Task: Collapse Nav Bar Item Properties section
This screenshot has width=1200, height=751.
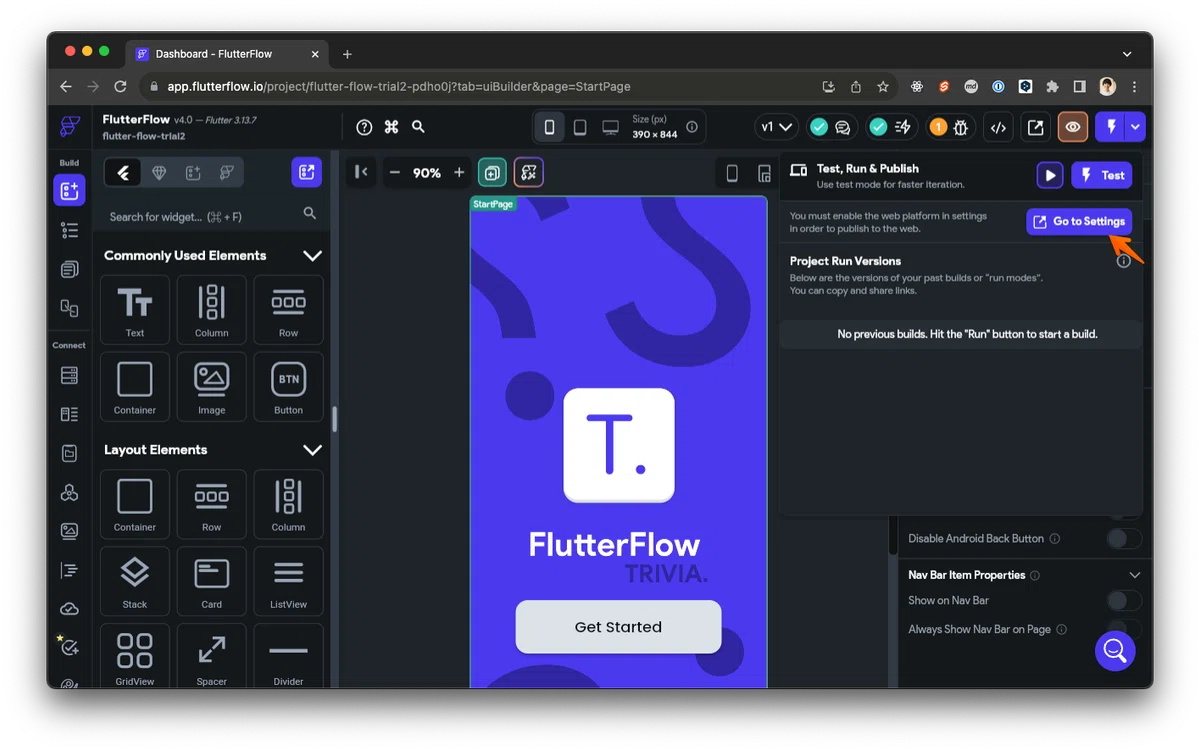Action: (x=1134, y=576)
